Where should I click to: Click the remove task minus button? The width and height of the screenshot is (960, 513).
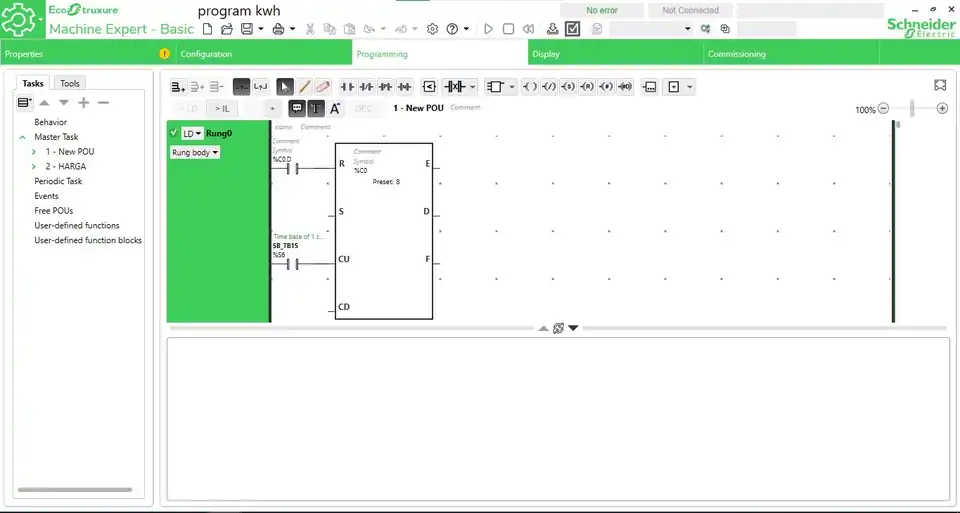[103, 103]
